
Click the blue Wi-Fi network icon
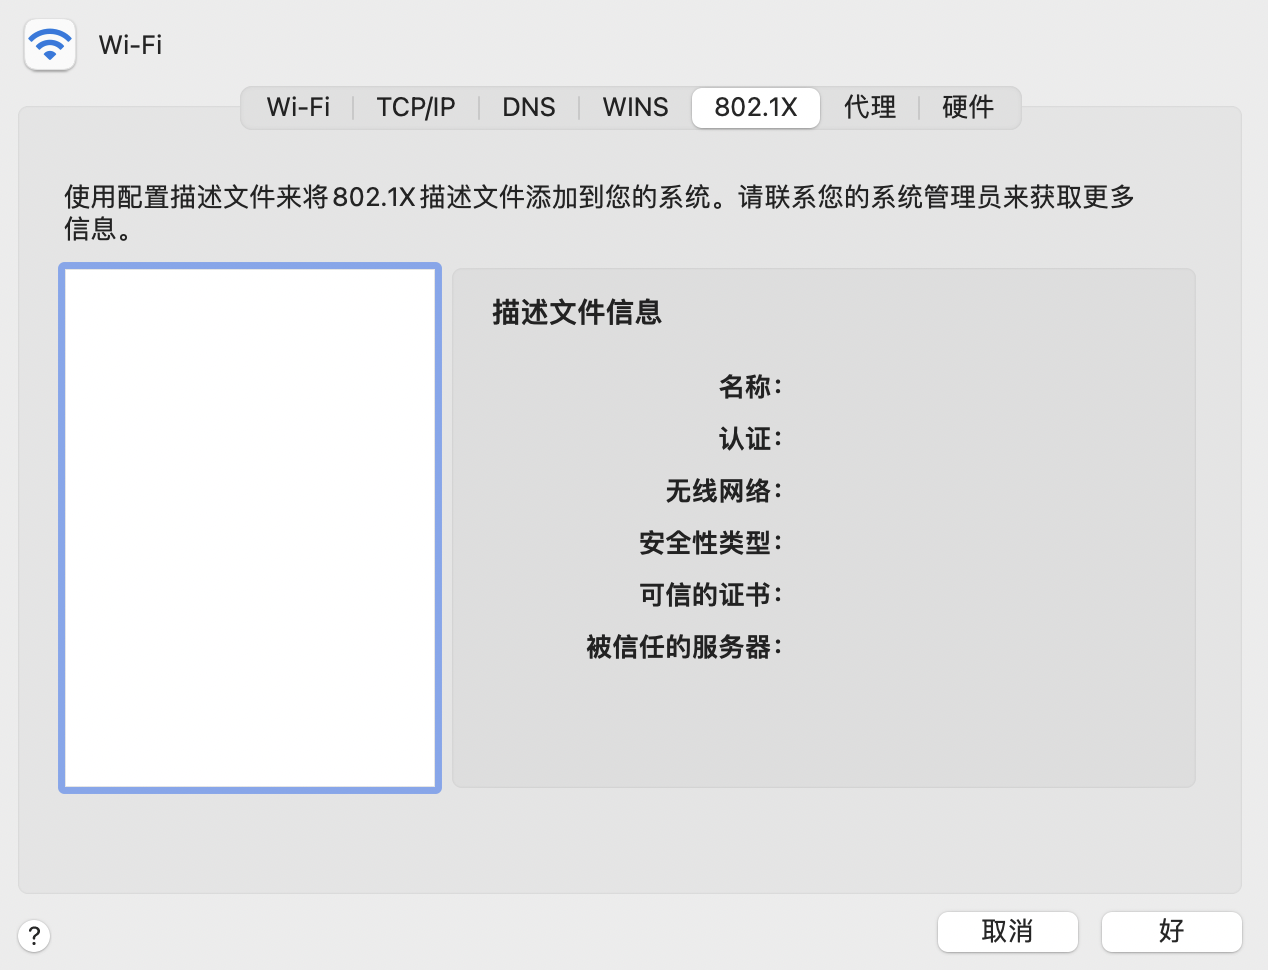click(x=50, y=45)
